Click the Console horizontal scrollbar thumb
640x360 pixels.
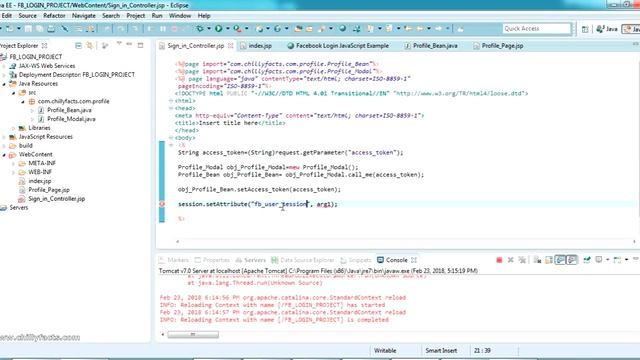[x=193, y=335]
